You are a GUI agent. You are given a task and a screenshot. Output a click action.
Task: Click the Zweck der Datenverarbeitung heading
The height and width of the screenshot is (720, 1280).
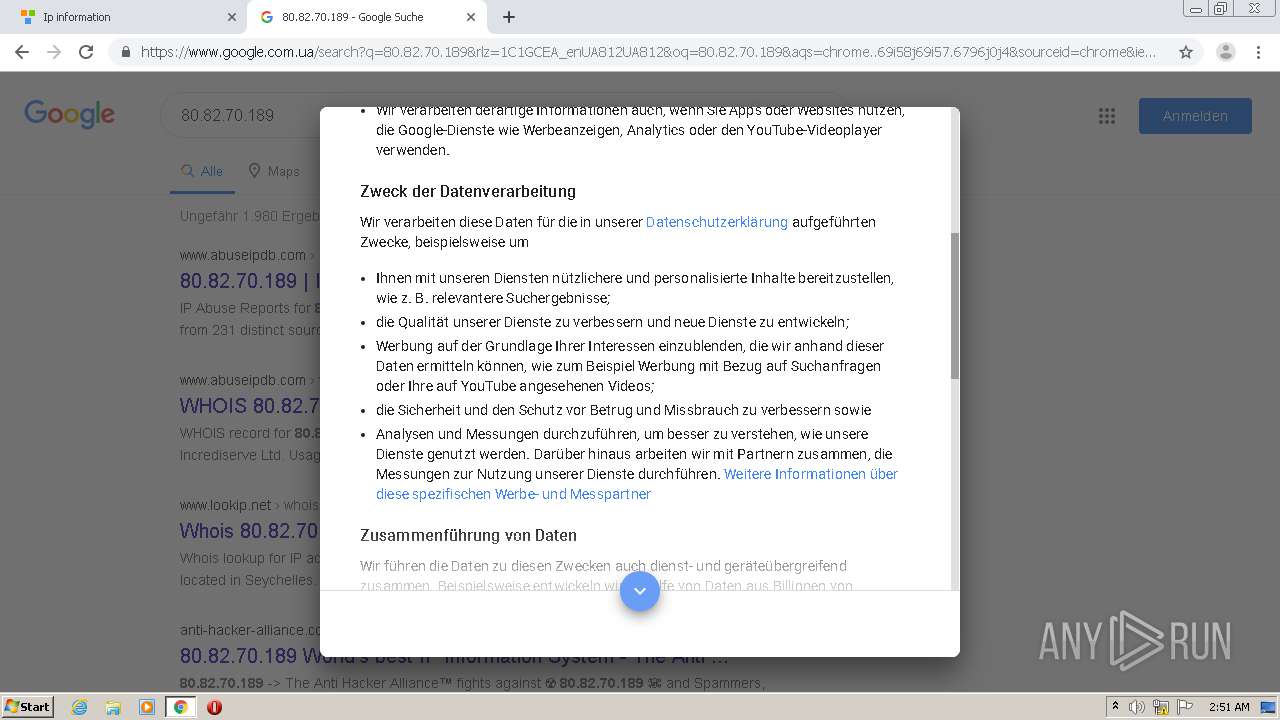coord(468,191)
